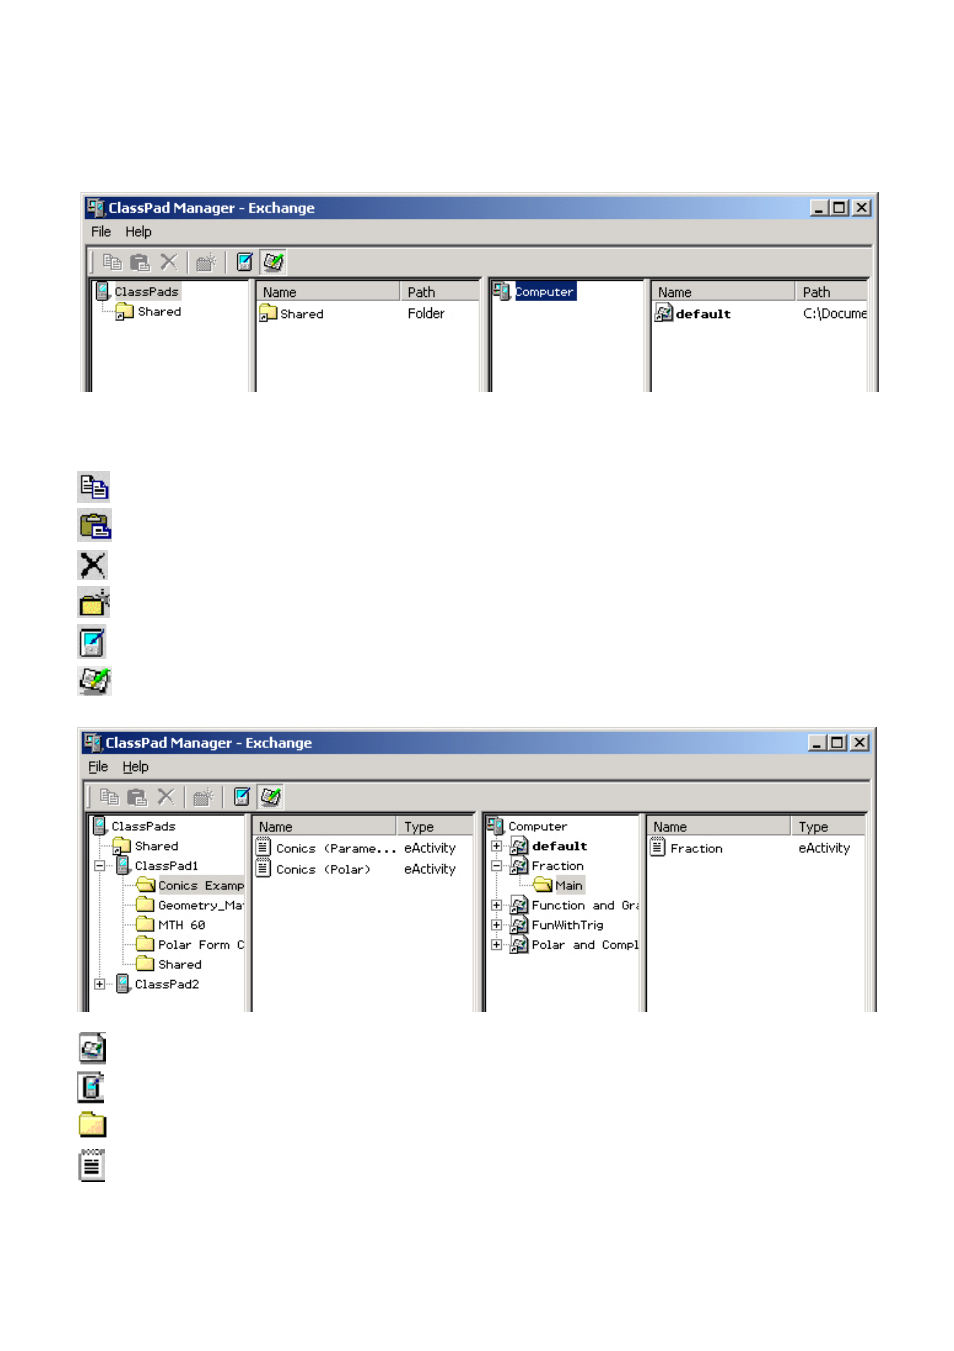Screen dimensions: 954x1351
Task: Click Copy toolbar icon in the ClassPad1 window
Action: coord(109,797)
